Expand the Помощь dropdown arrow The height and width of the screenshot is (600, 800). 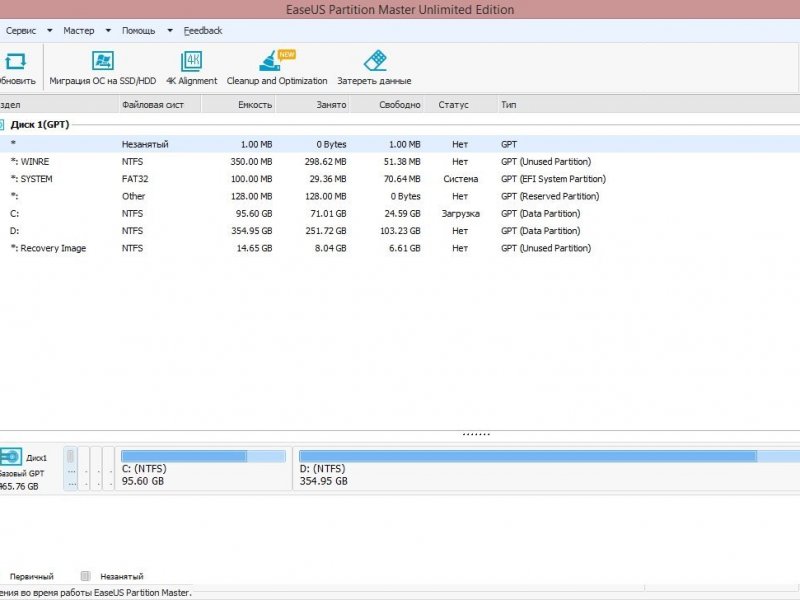[x=170, y=31]
